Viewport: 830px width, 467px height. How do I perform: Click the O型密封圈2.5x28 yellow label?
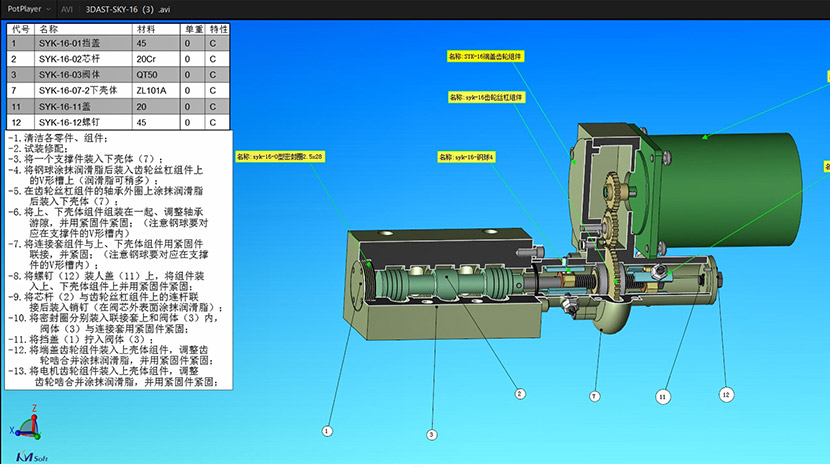(x=280, y=156)
